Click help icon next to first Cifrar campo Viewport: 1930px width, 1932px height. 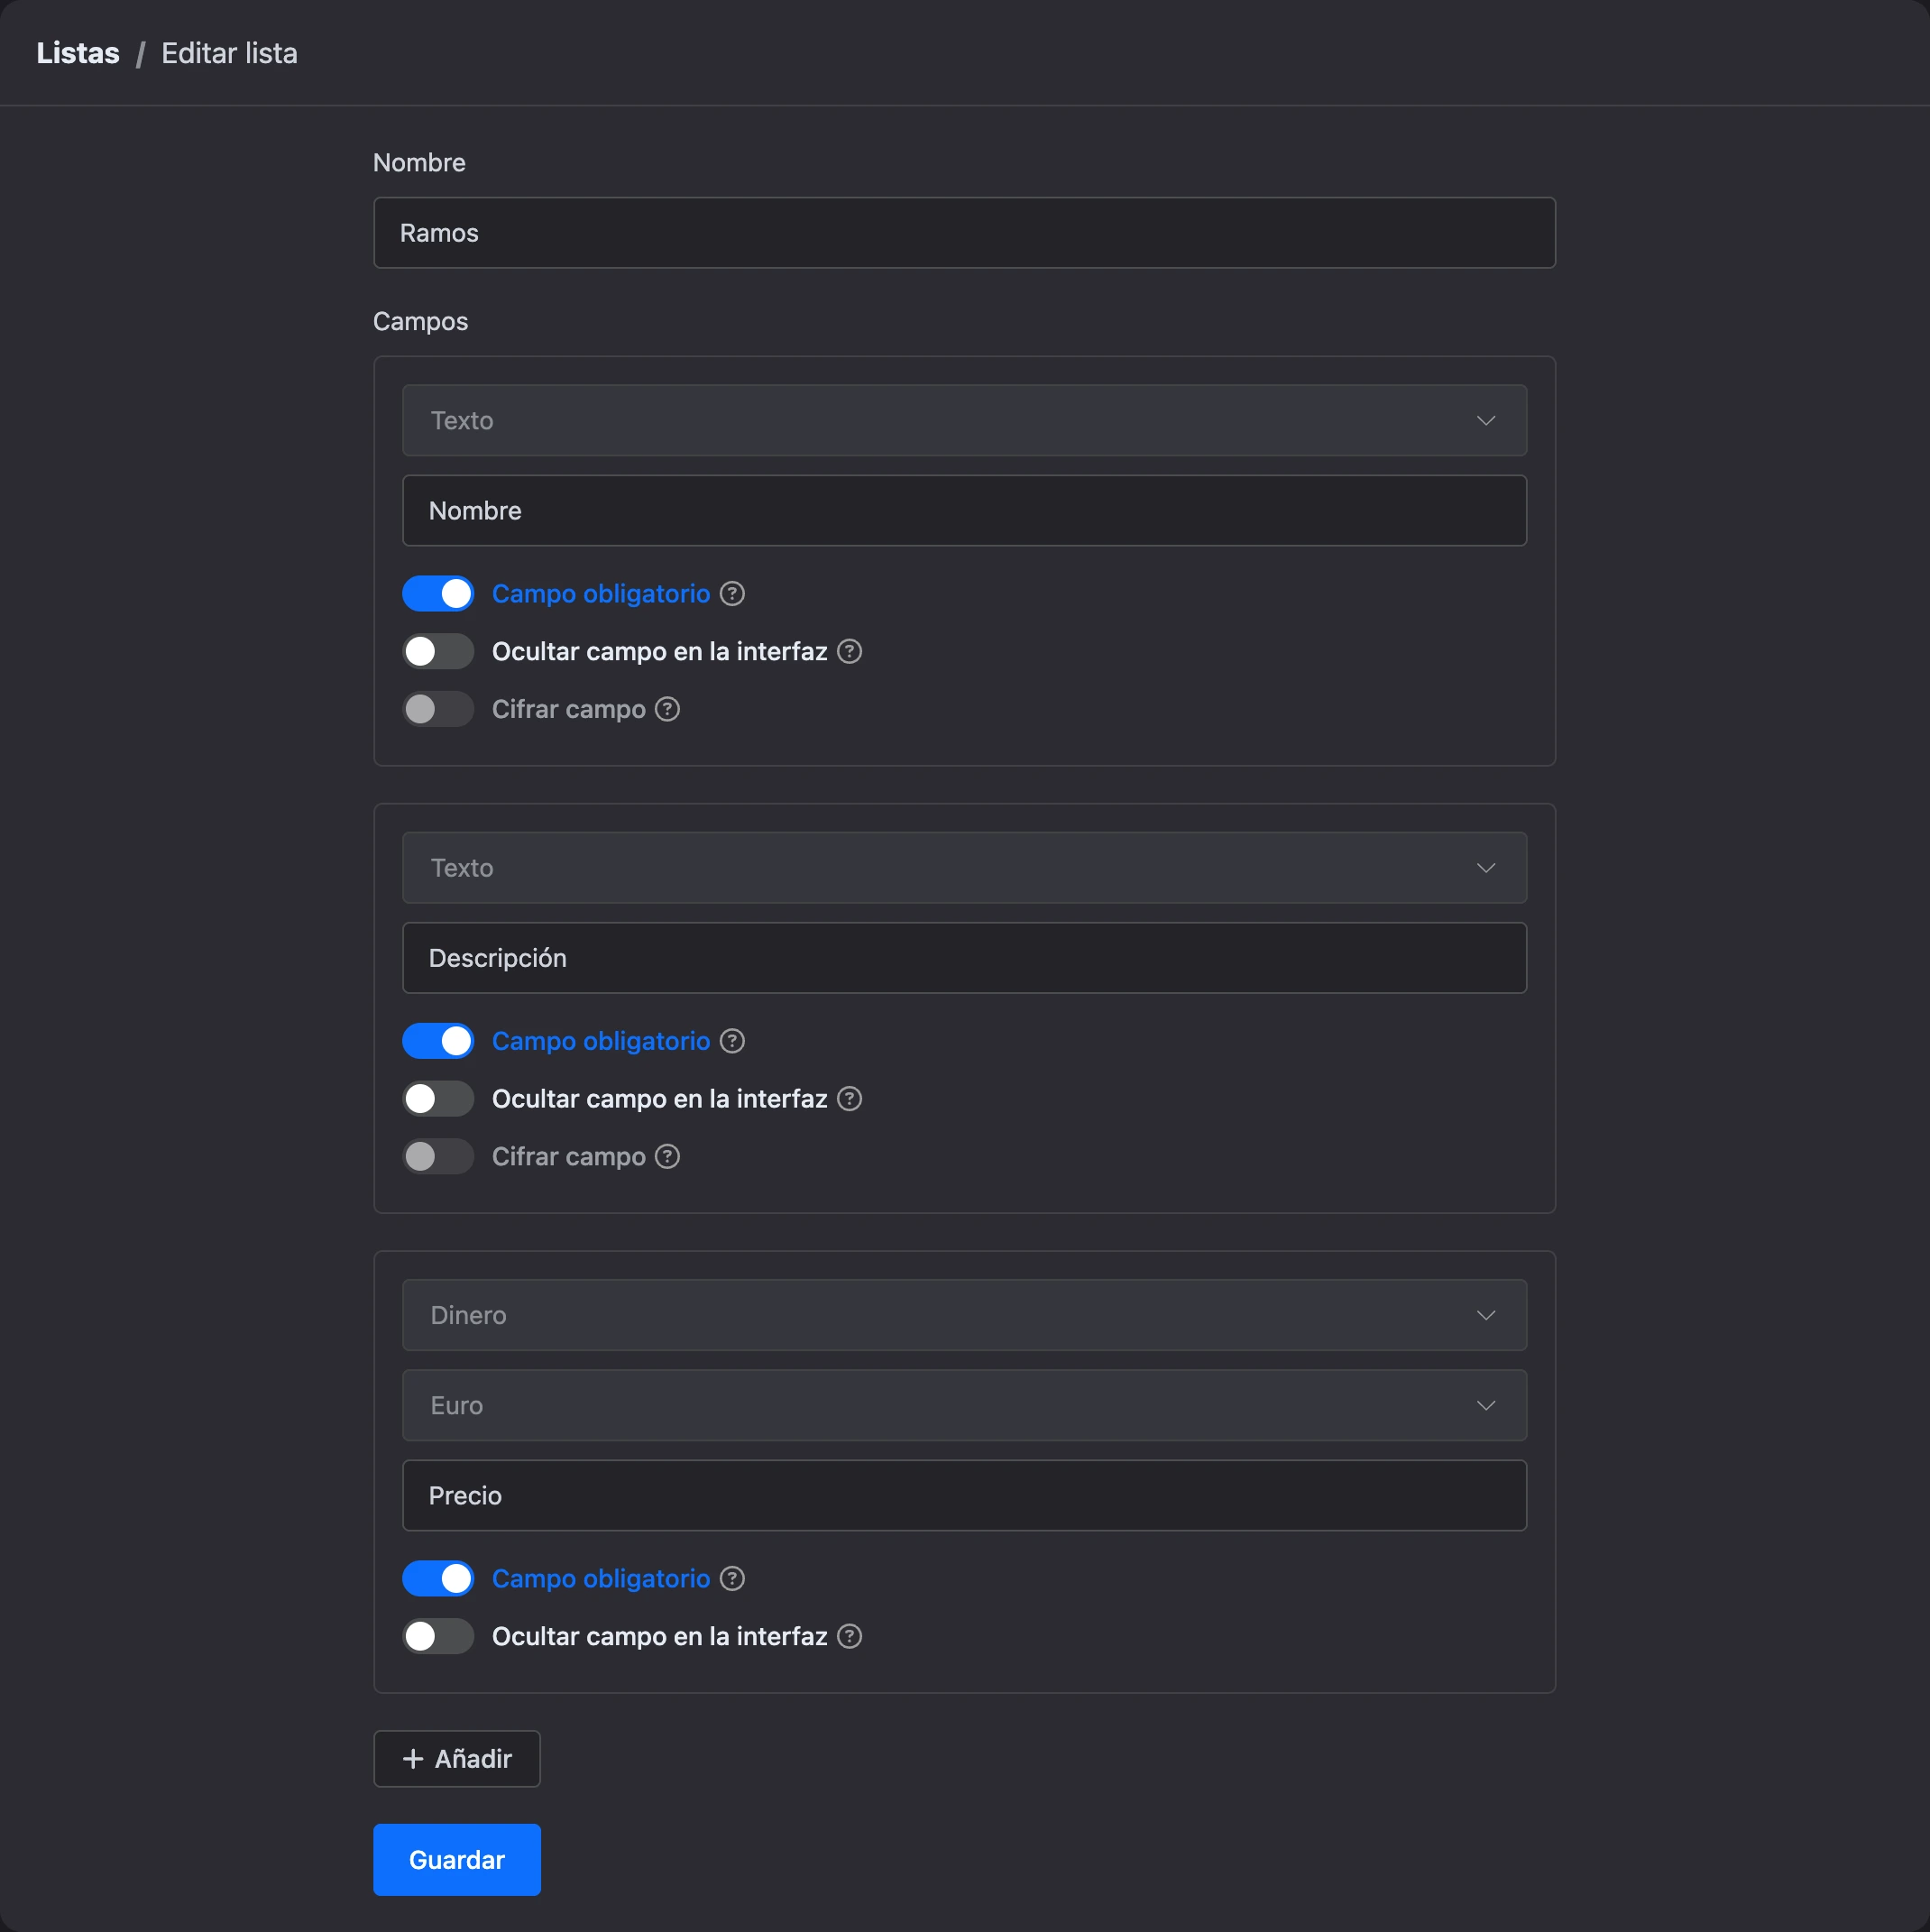(667, 710)
